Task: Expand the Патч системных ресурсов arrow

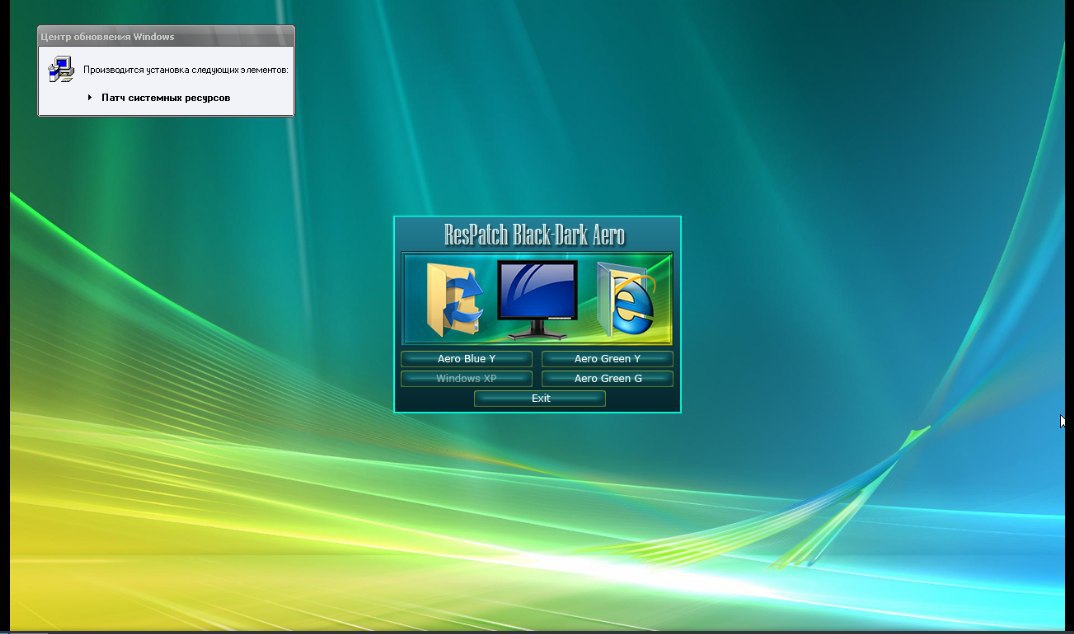Action: tap(90, 97)
